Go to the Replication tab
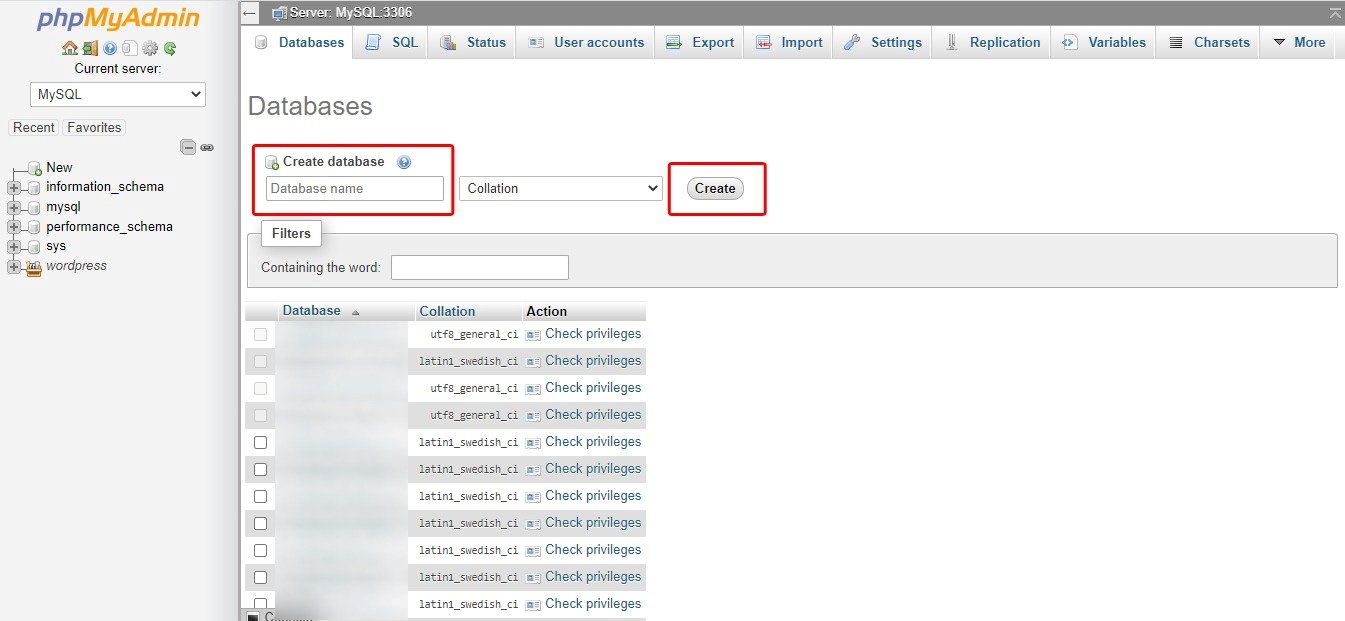 [993, 42]
